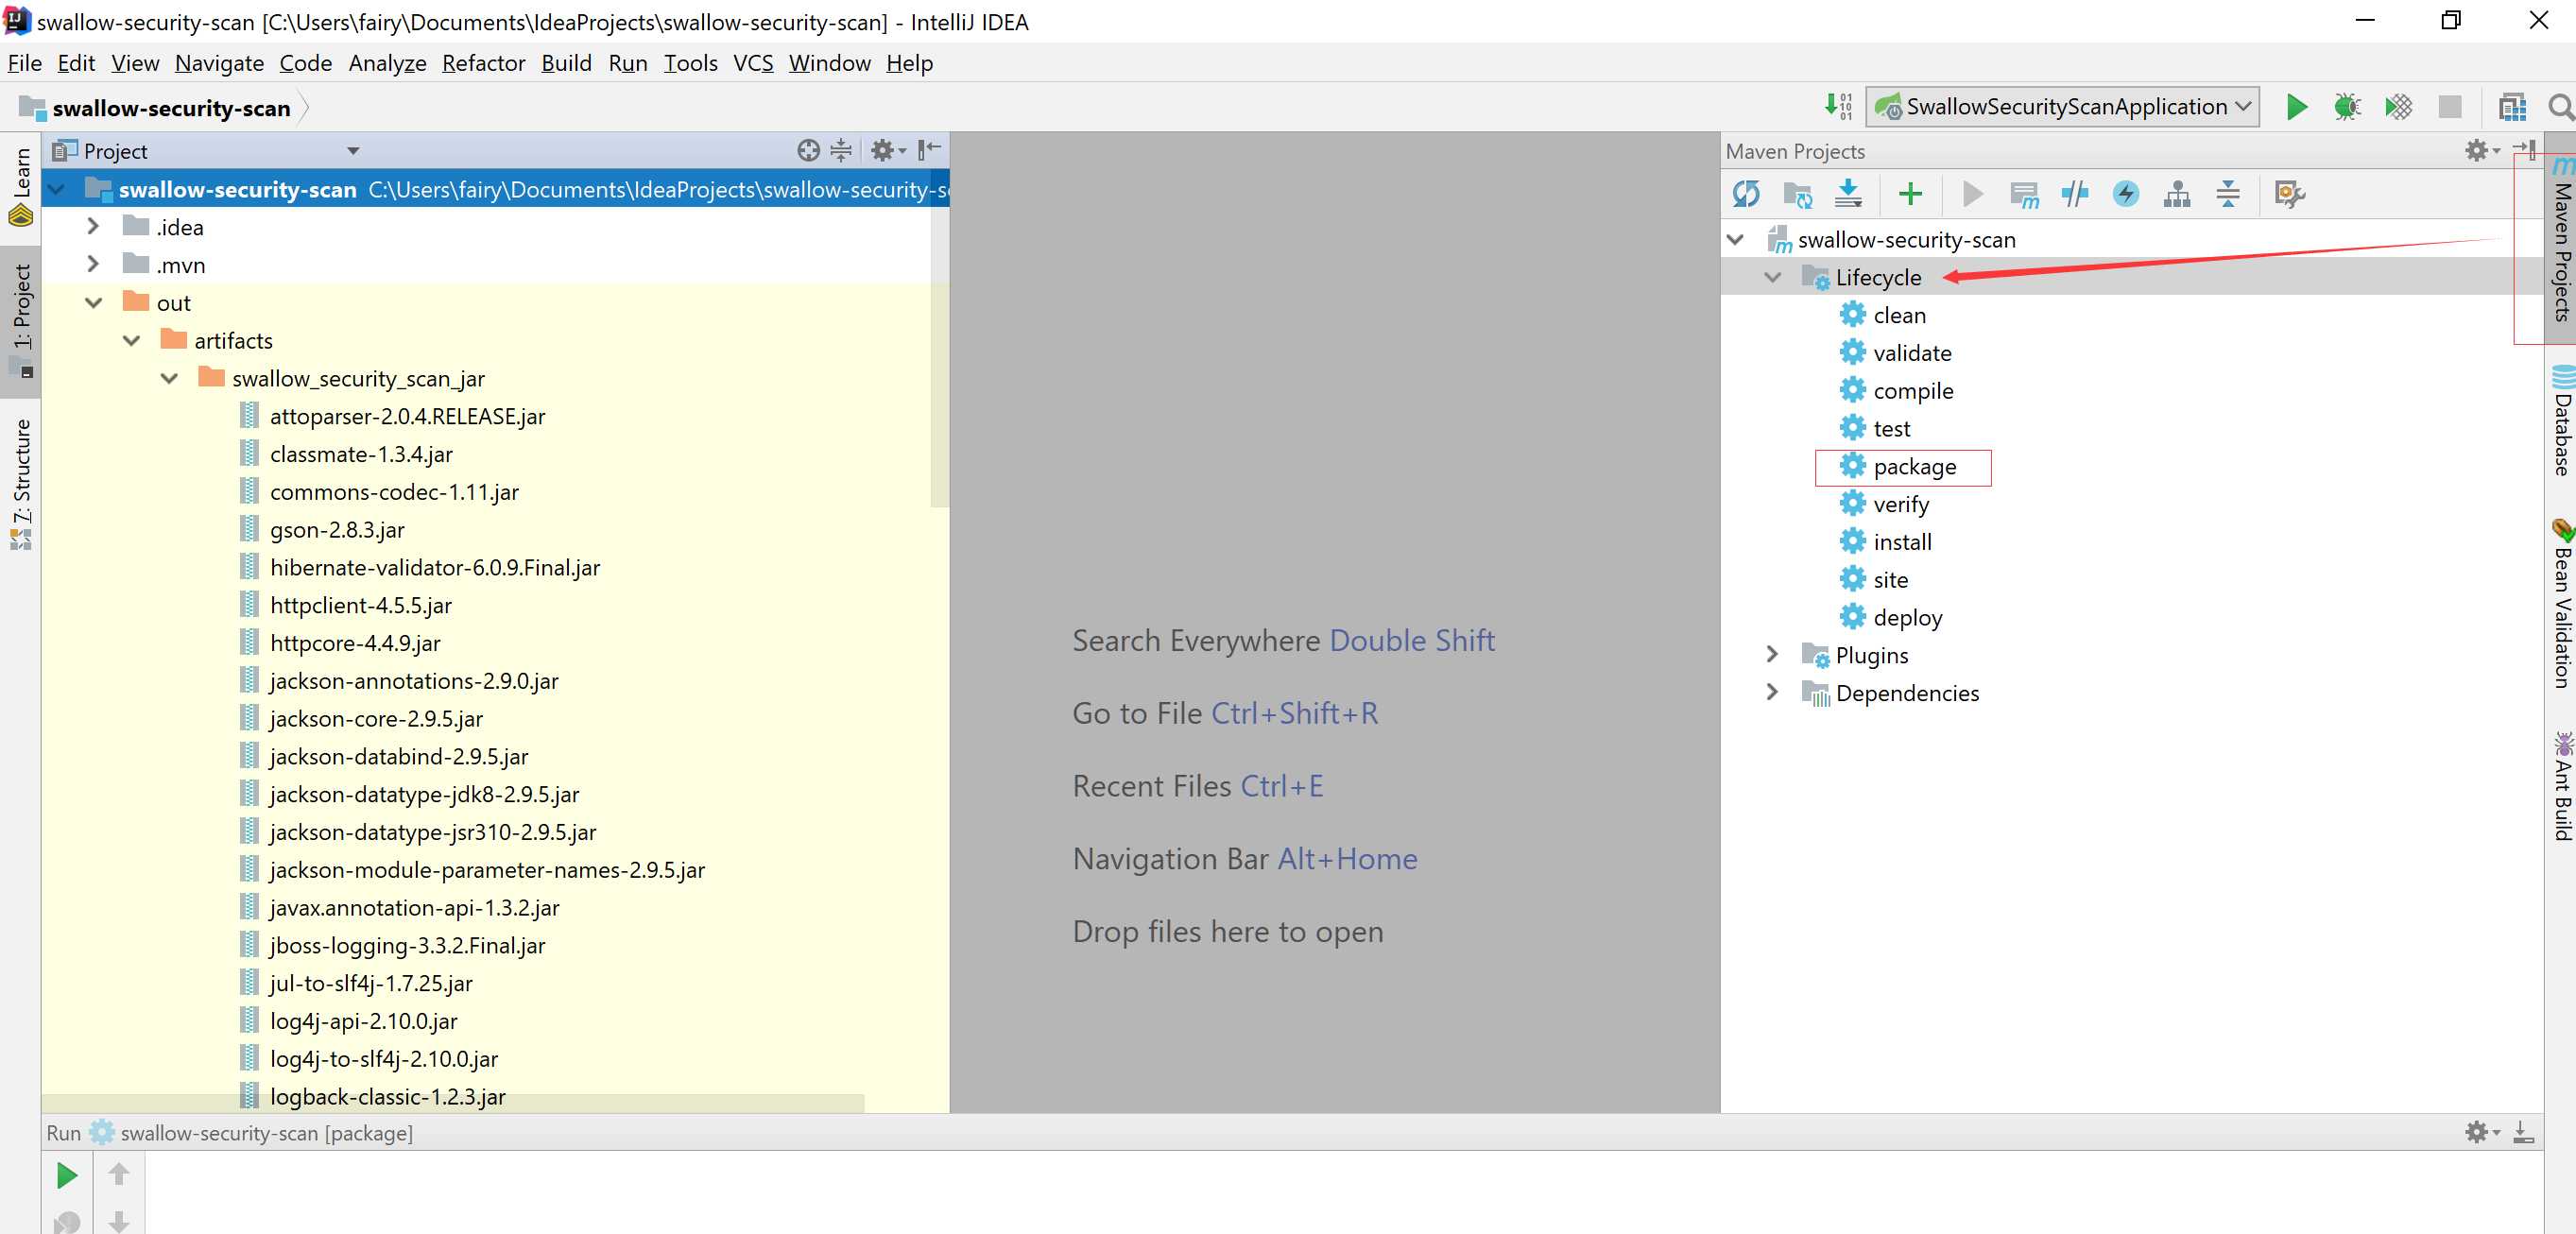Click the Run Maven Build play icon
The image size is (2576, 1234).
1972,194
